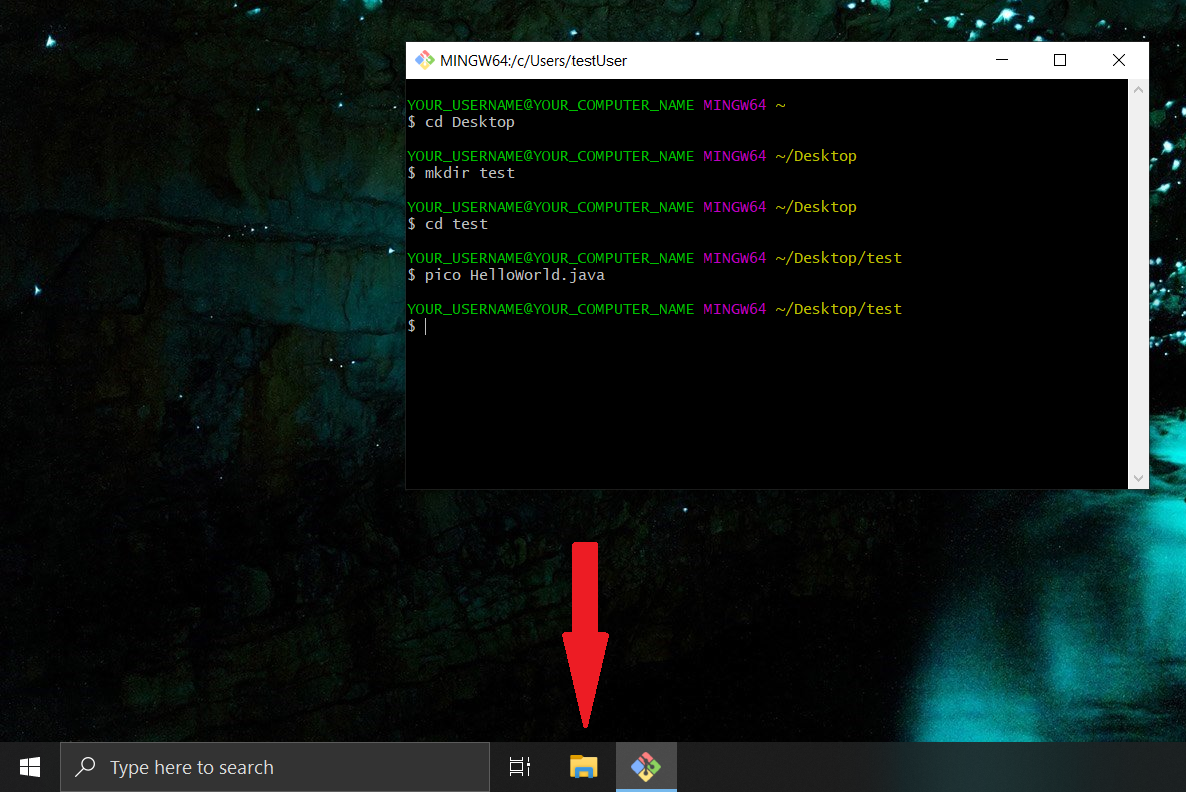Click the terminal scrollbar down arrow
The image size is (1186, 792).
pos(1138,478)
